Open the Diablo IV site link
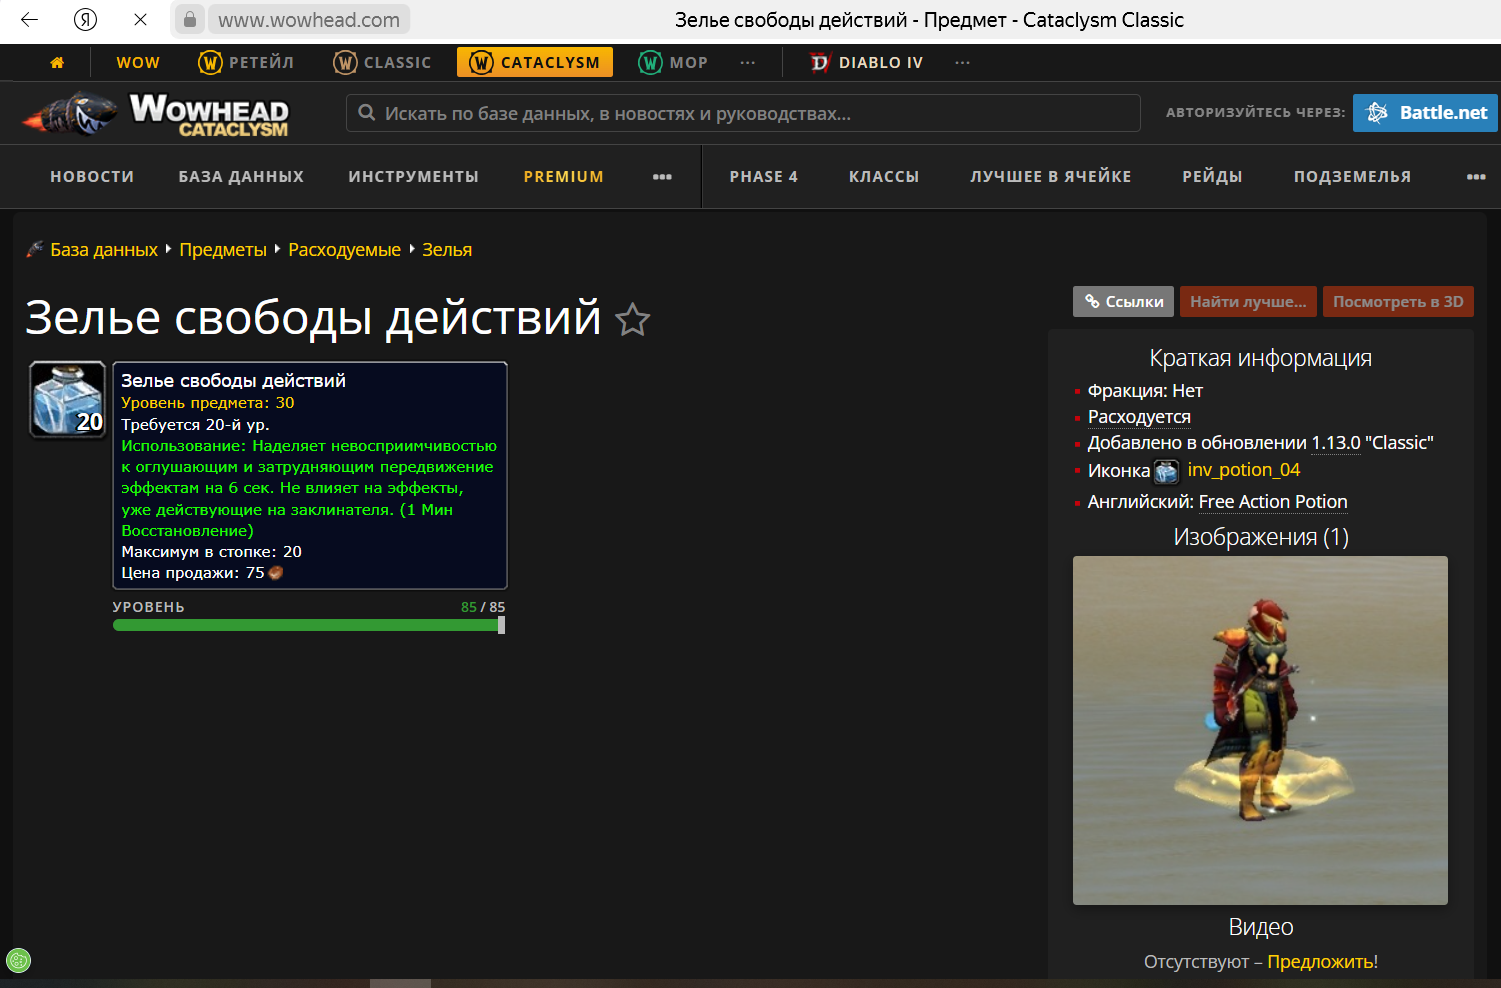 [866, 63]
